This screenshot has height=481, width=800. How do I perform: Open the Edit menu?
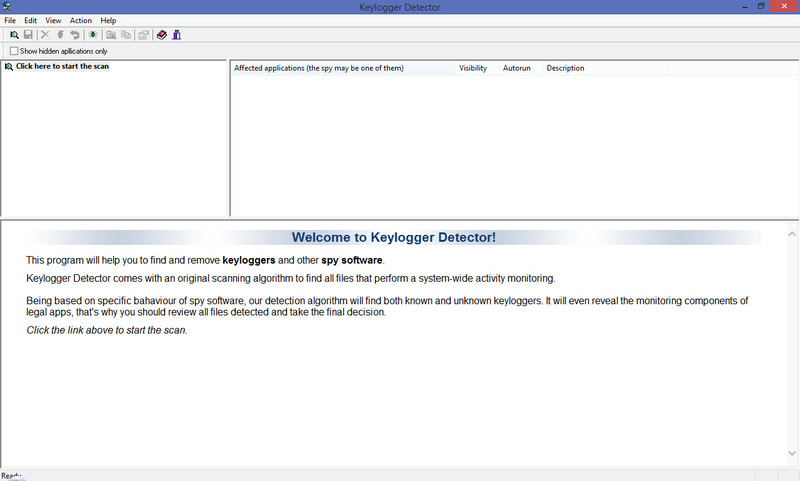(31, 20)
